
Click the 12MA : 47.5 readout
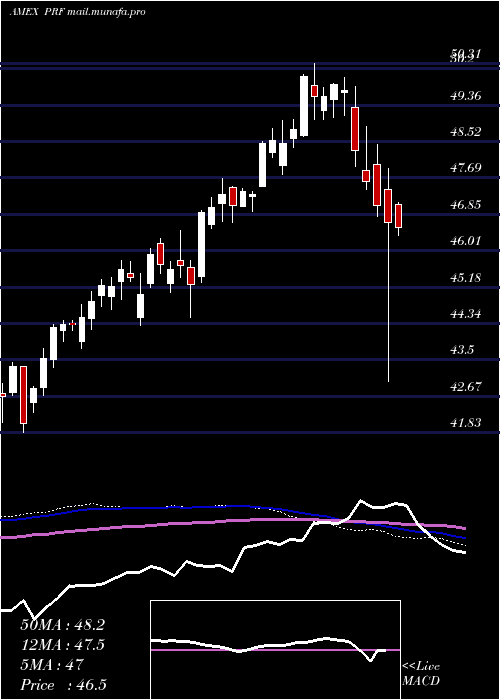pos(62,645)
